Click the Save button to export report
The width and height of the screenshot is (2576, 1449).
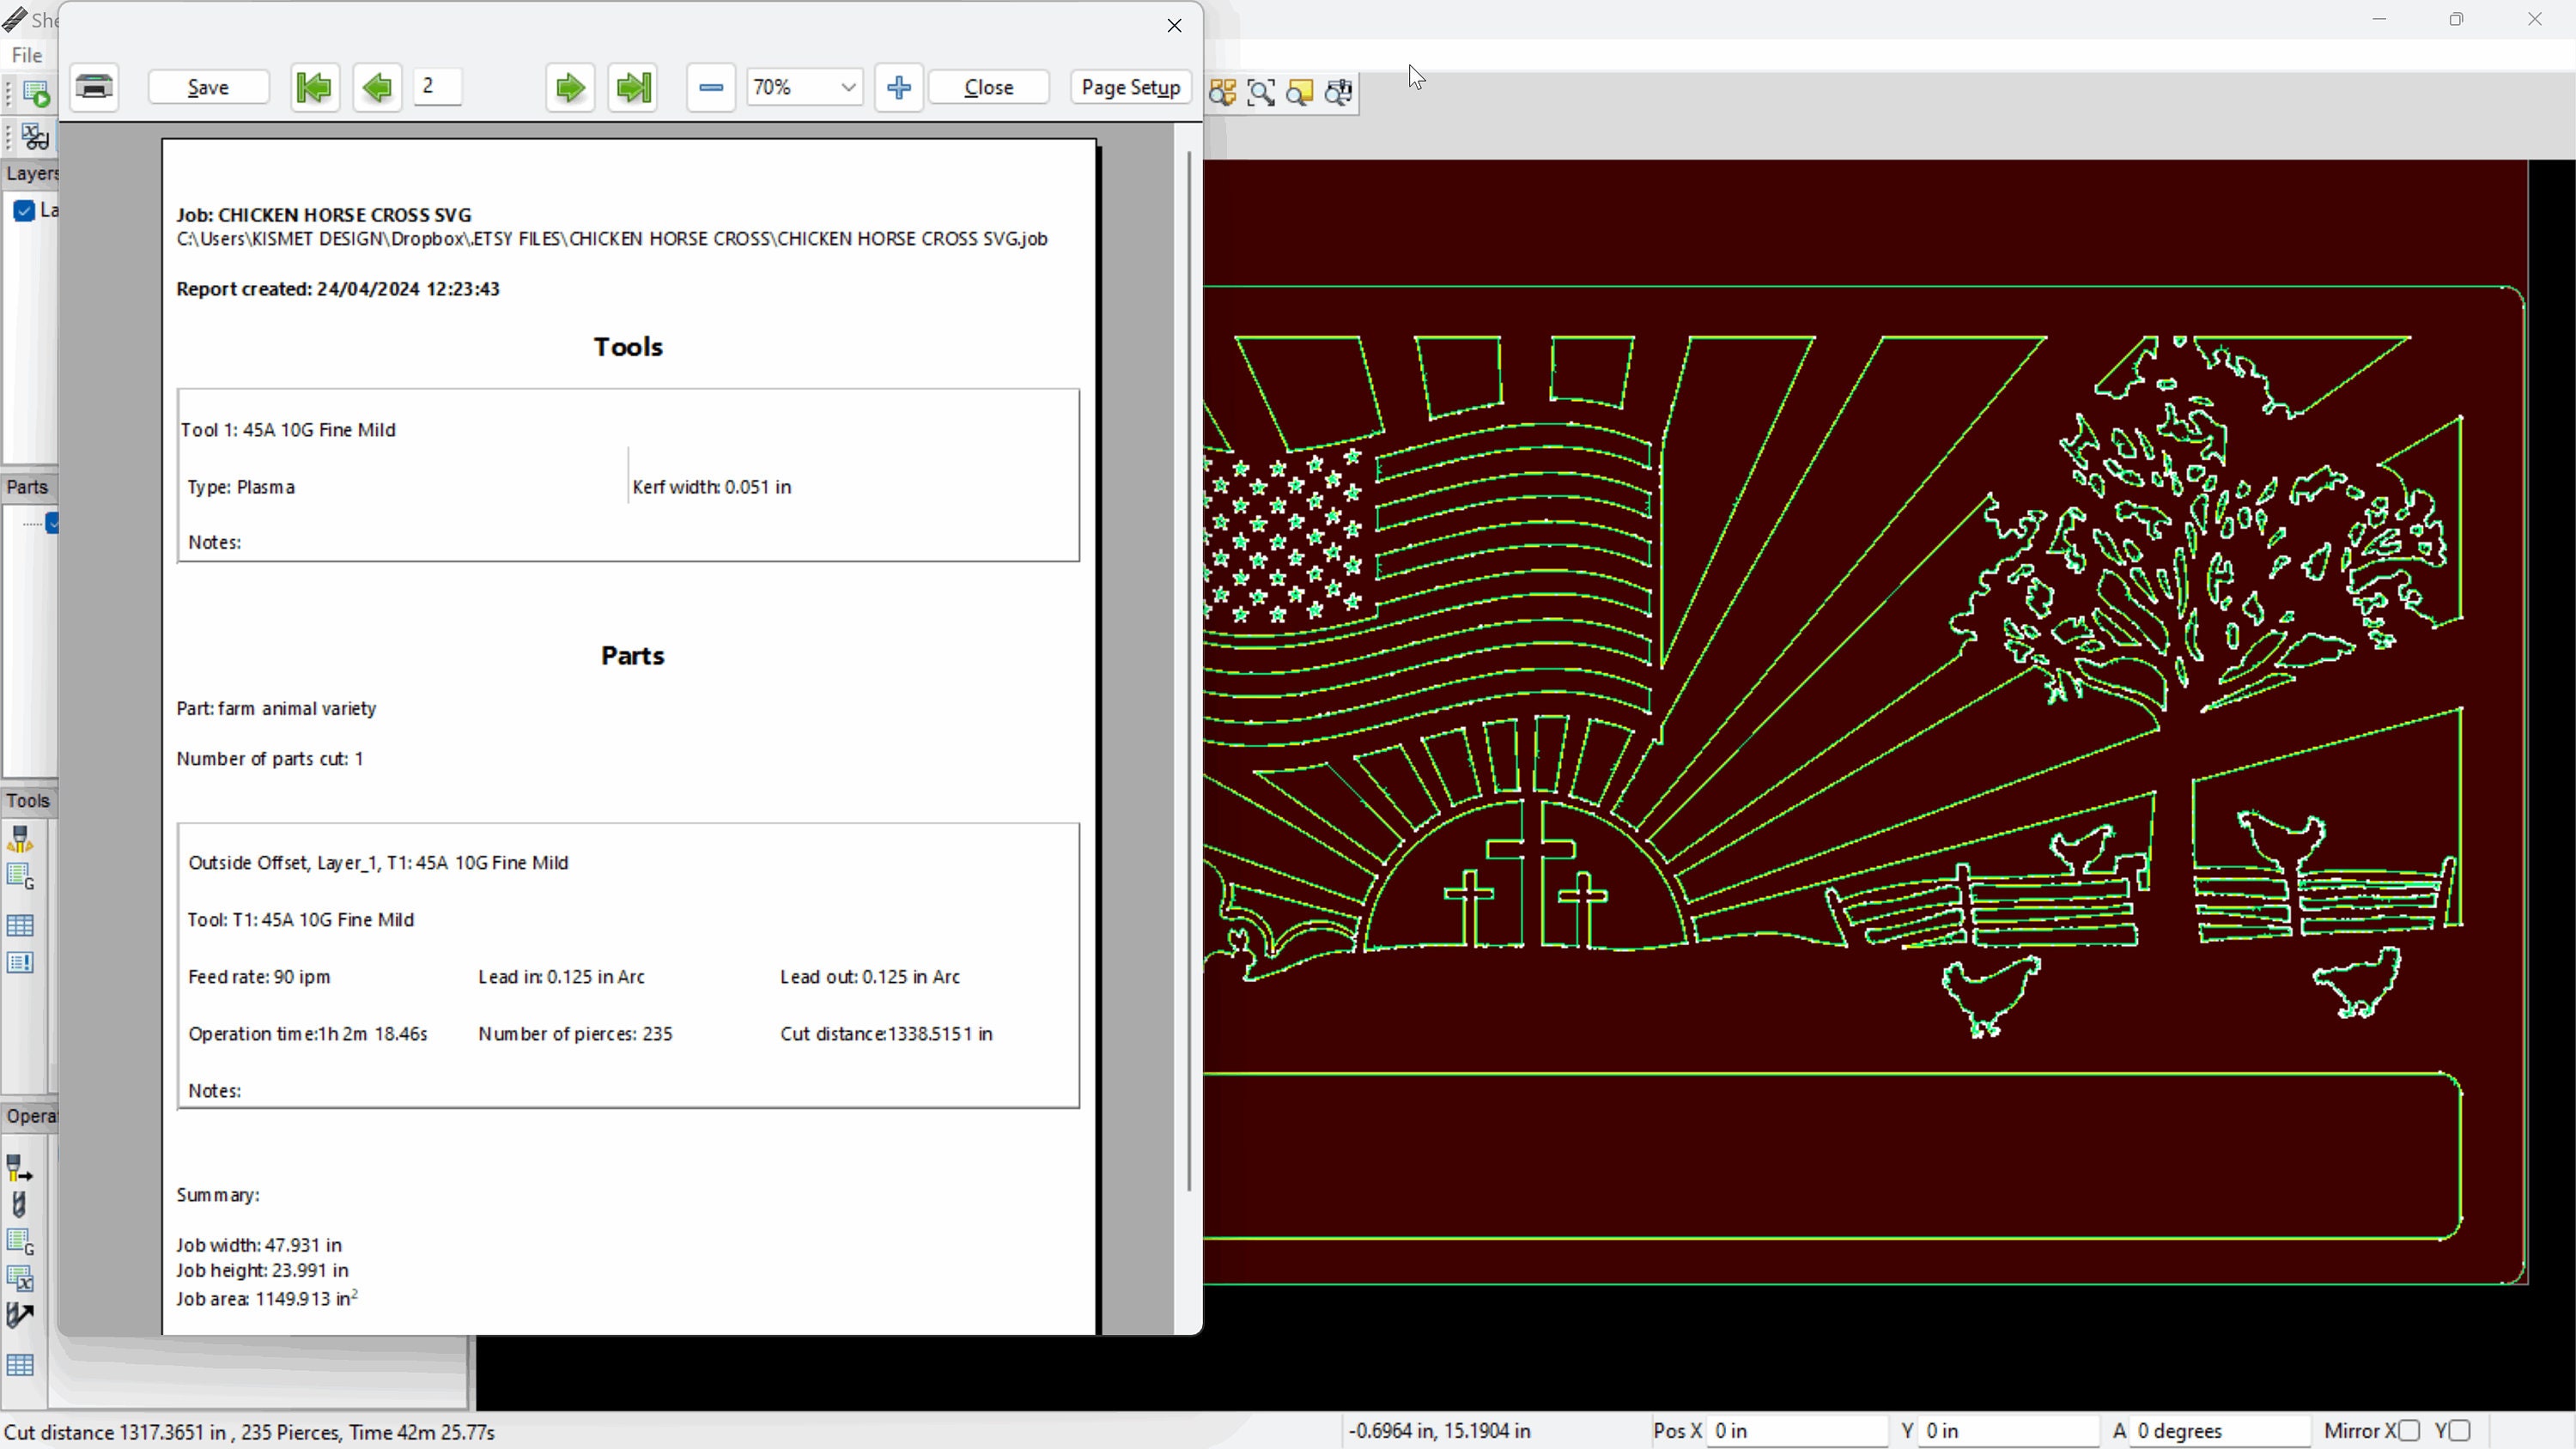(x=208, y=88)
